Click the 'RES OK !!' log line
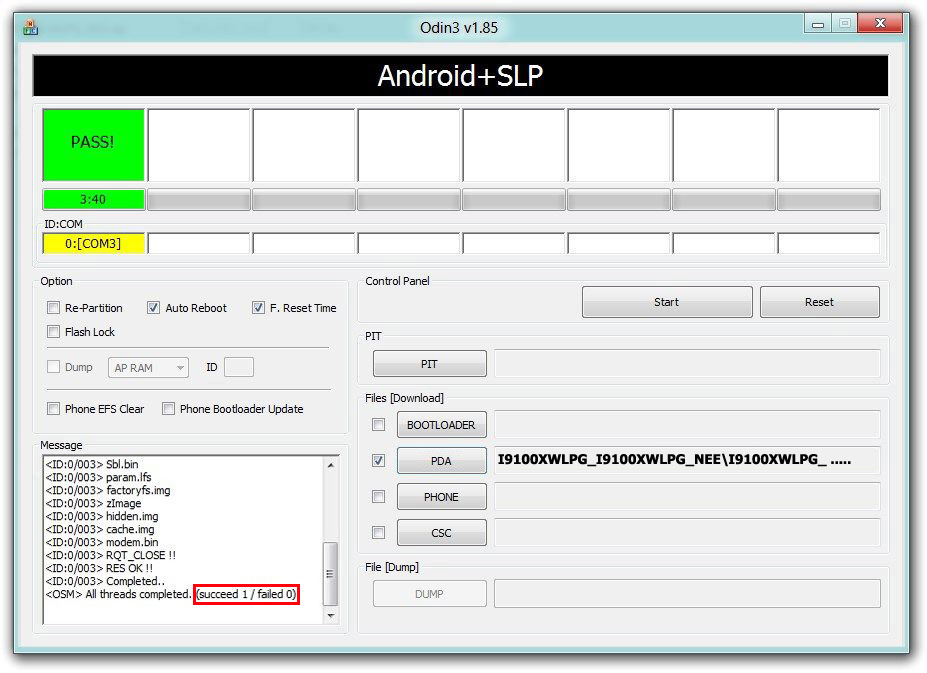This screenshot has width=927, height=673. coord(99,568)
